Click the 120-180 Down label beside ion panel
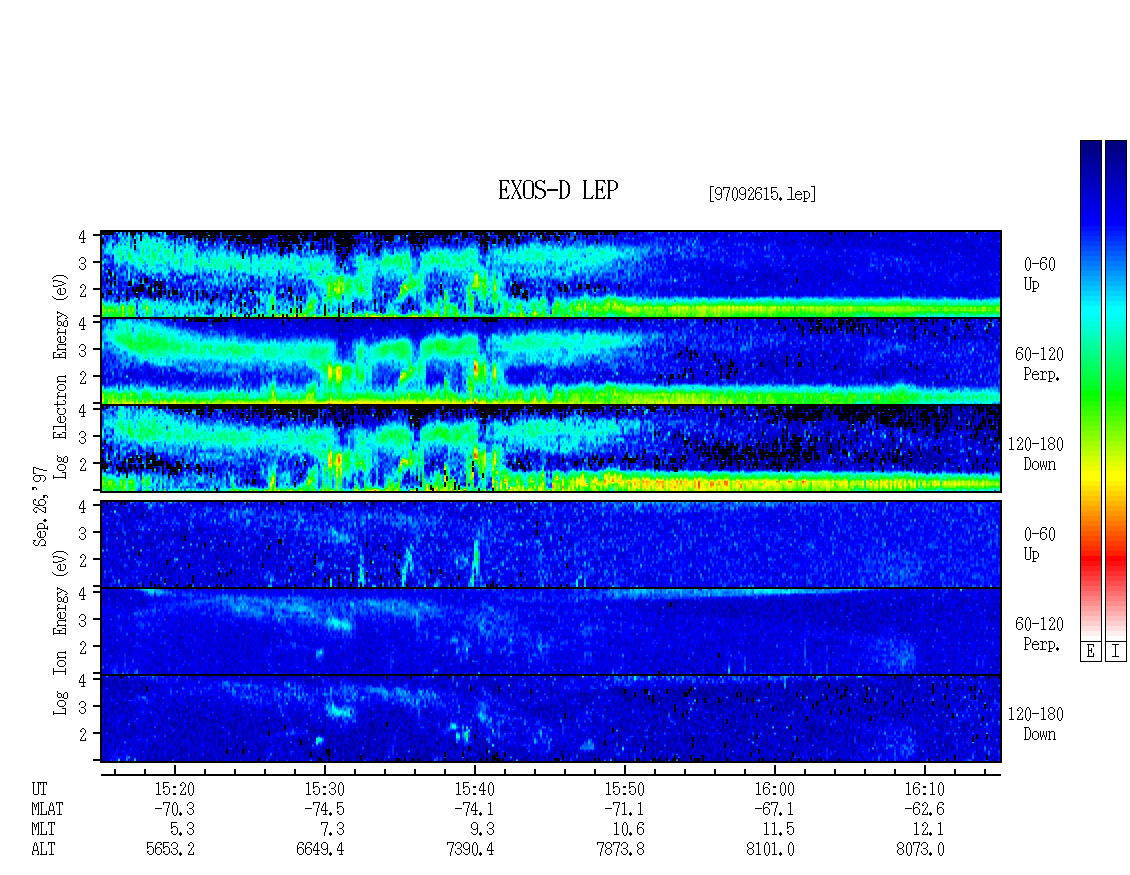Image resolution: width=1130 pixels, height=875 pixels. click(x=1036, y=724)
